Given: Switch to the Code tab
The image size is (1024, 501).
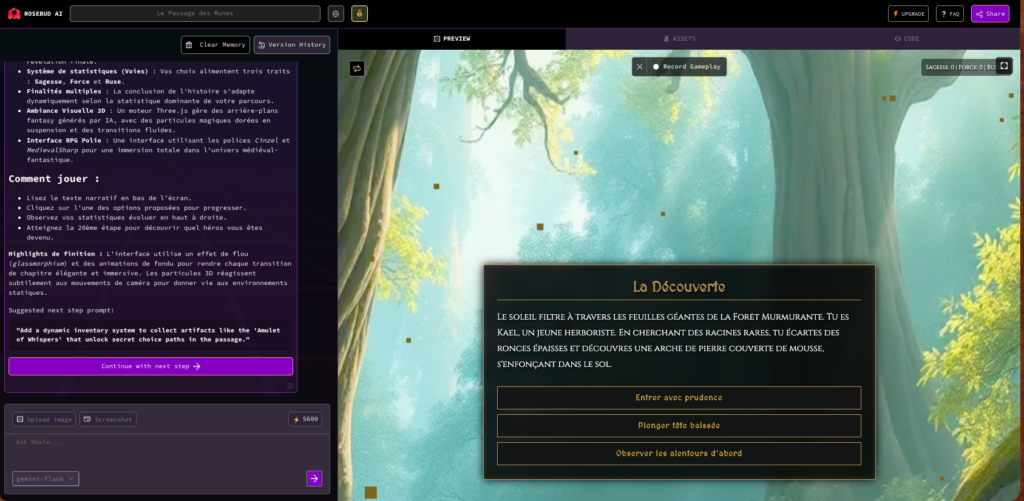Looking at the screenshot, I should pos(908,39).
